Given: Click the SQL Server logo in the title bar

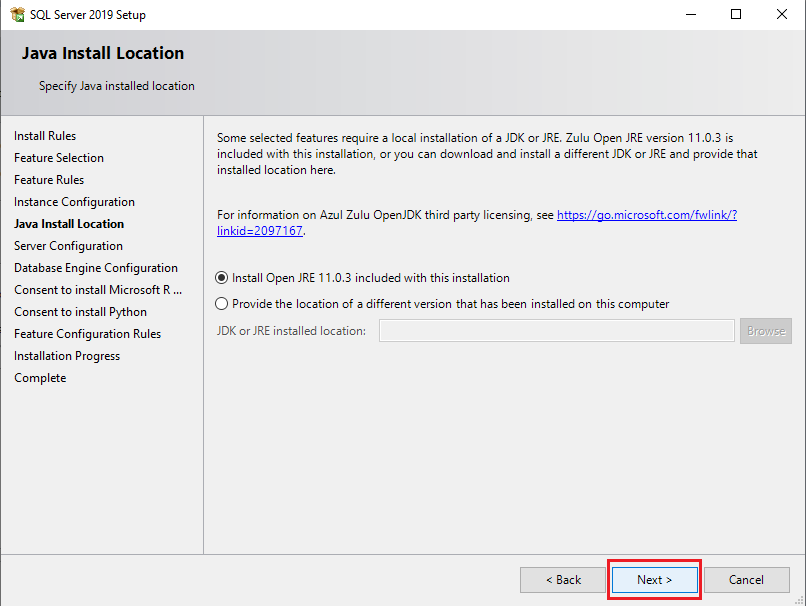Looking at the screenshot, I should 18,14.
